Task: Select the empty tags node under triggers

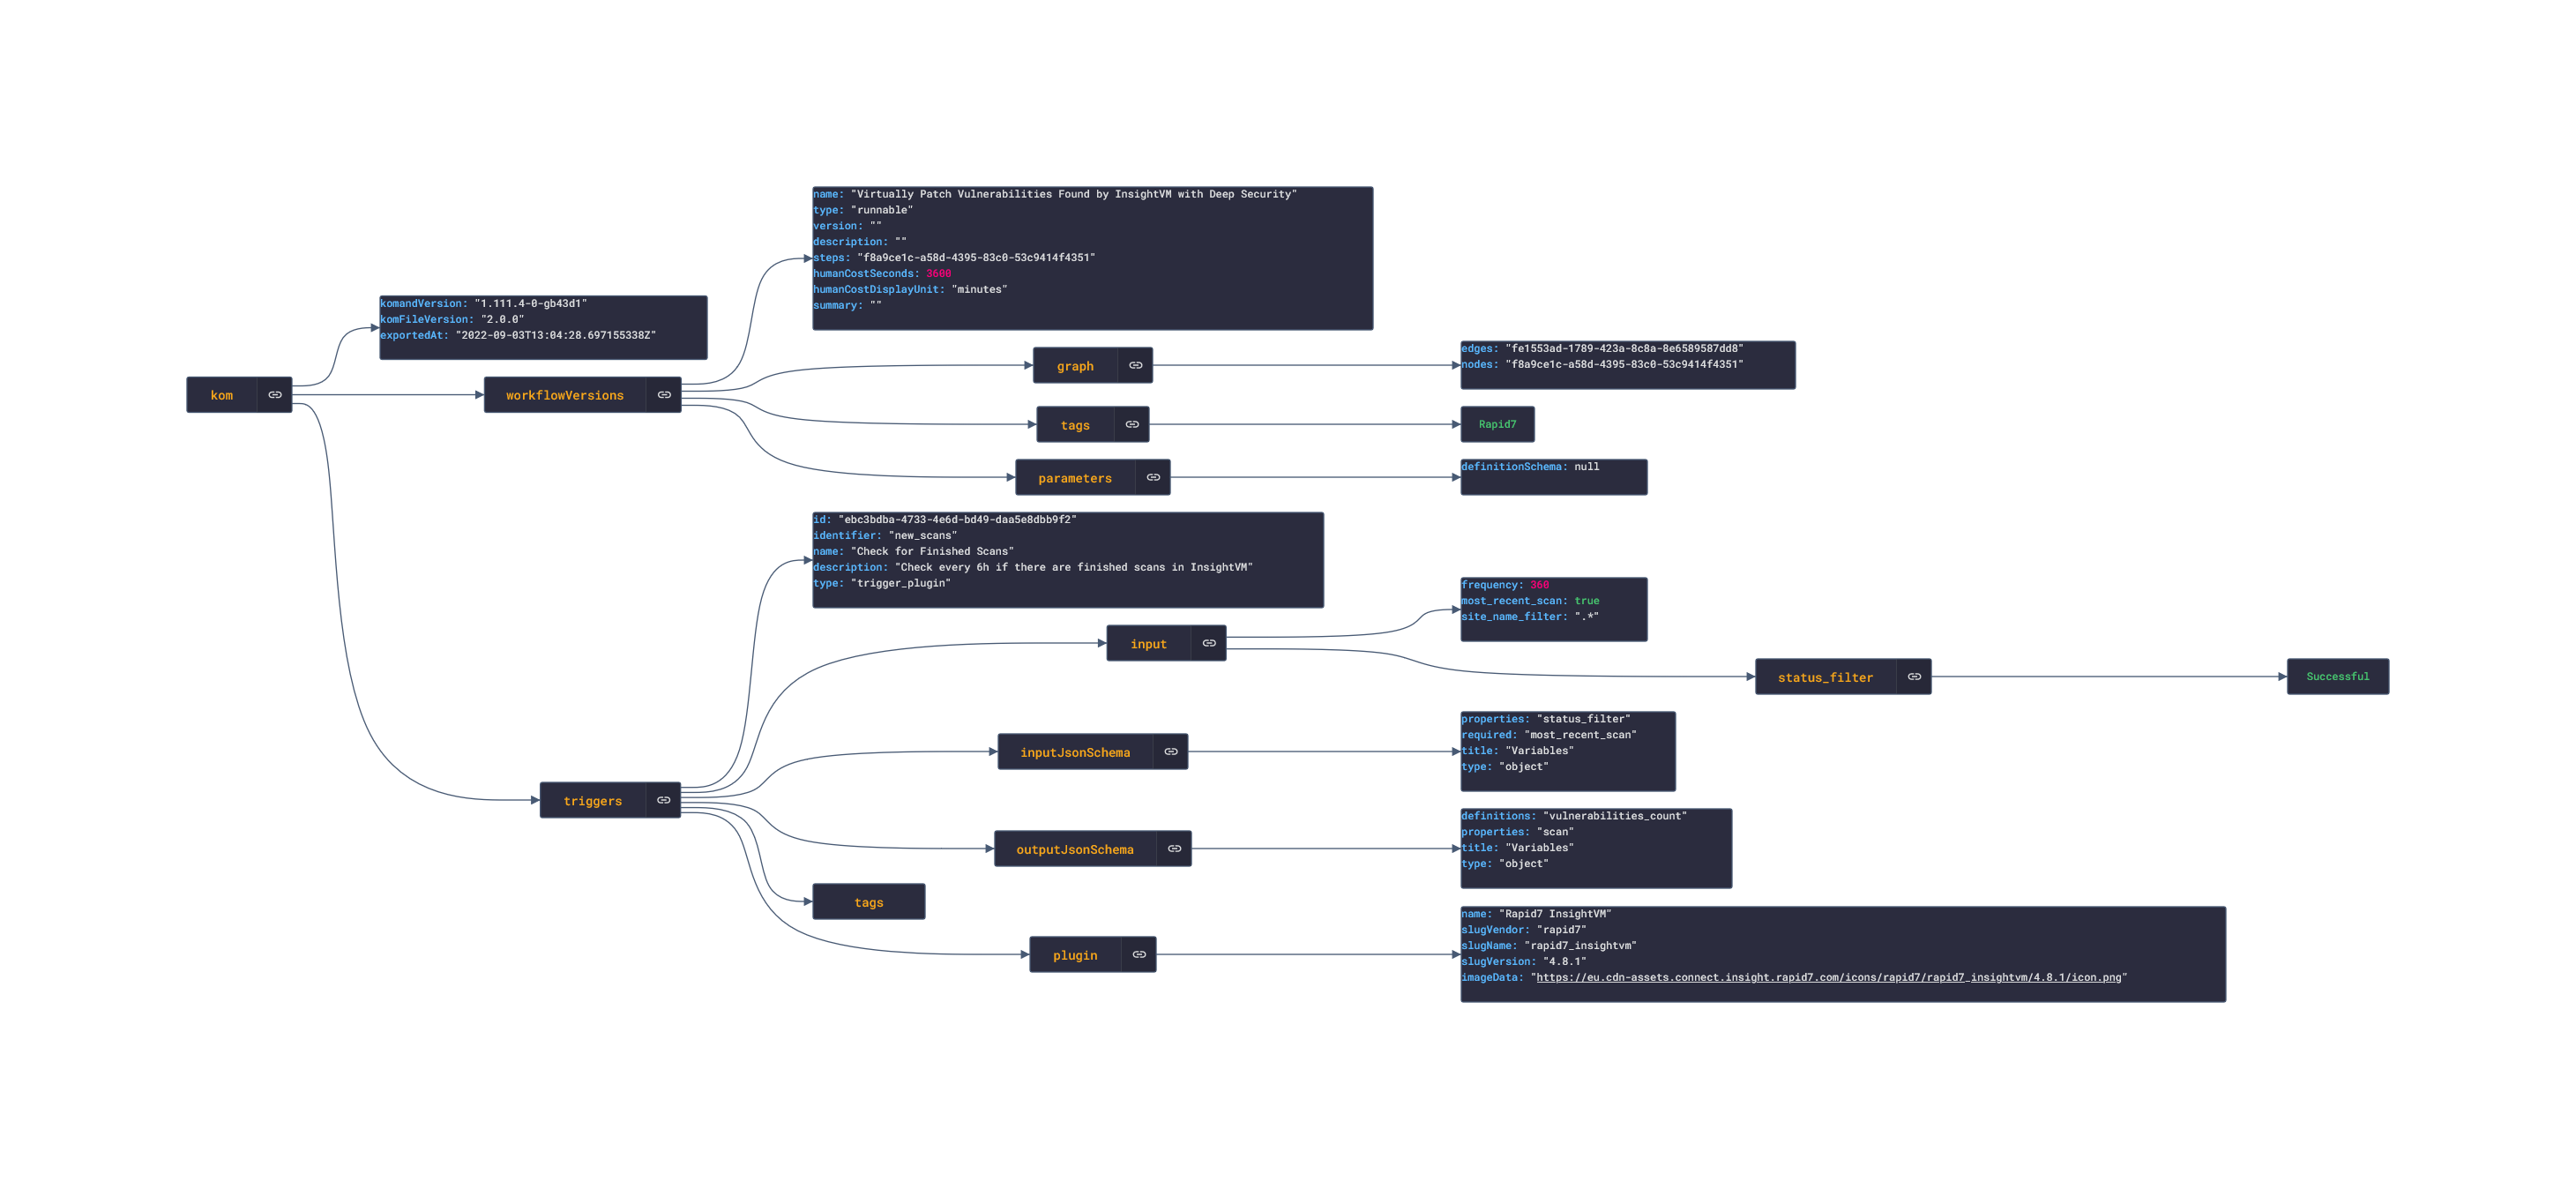Action: 868,902
